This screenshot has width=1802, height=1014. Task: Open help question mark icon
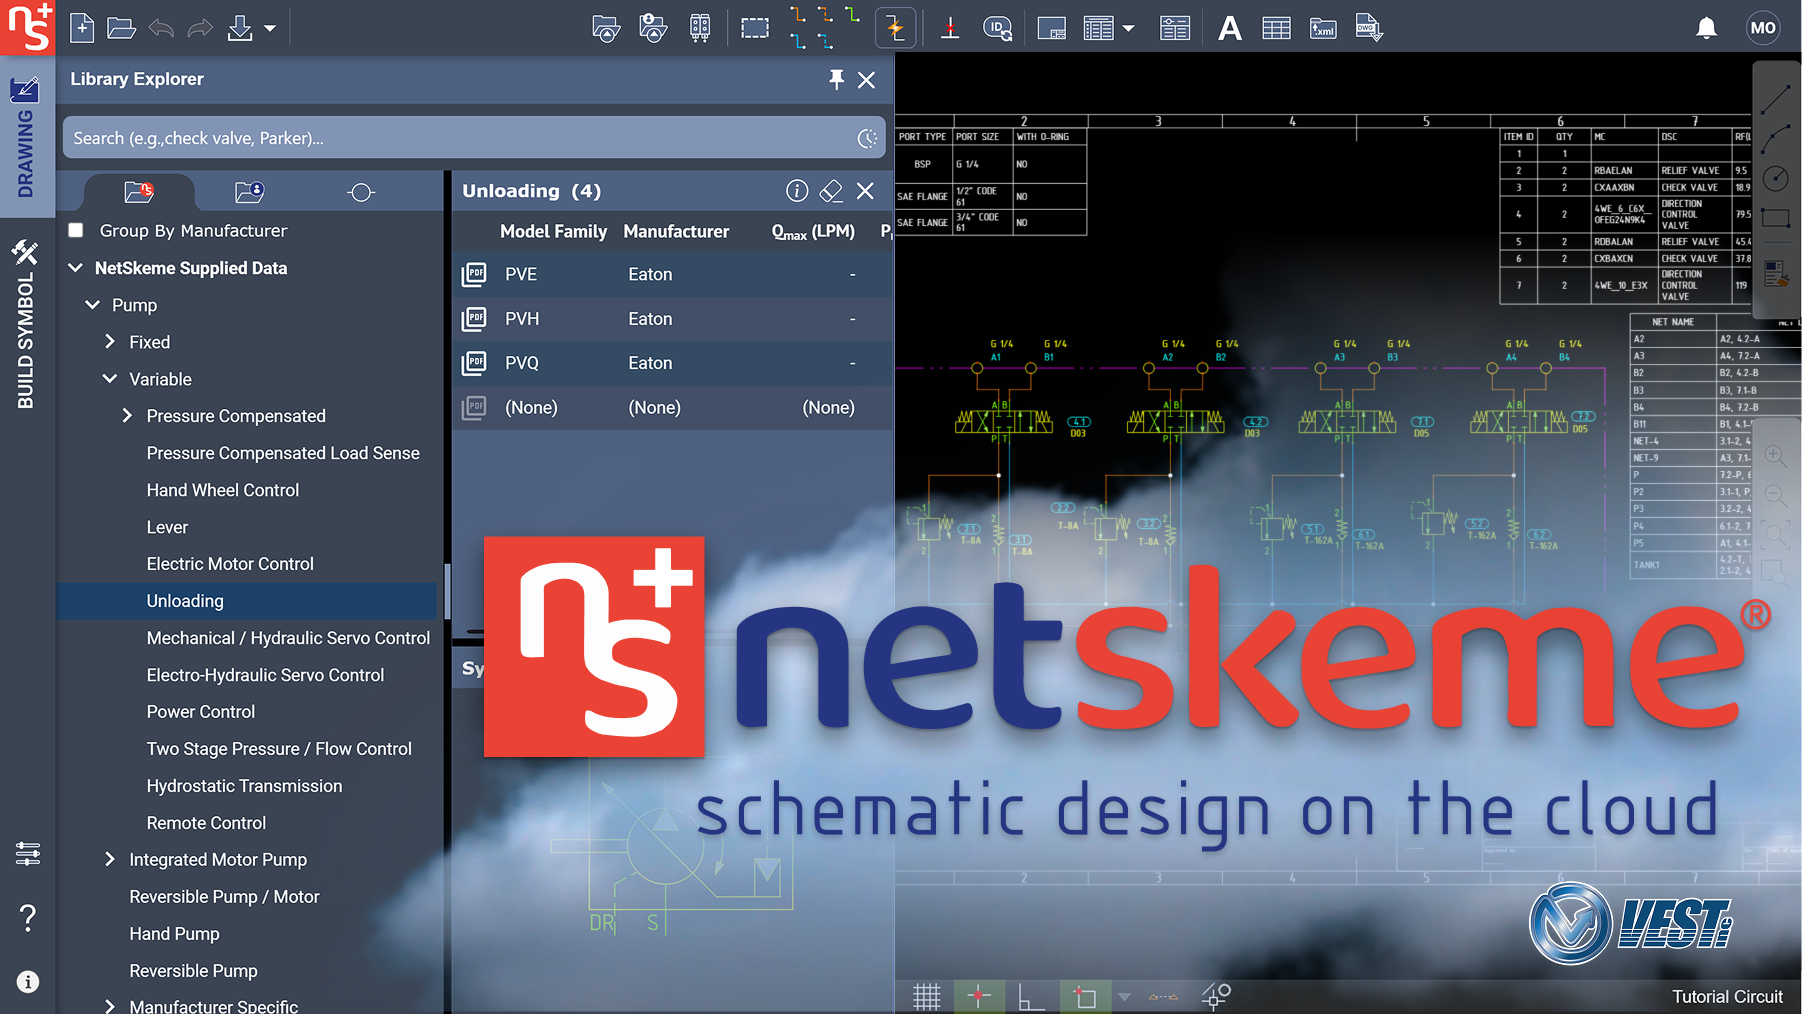pos(28,917)
